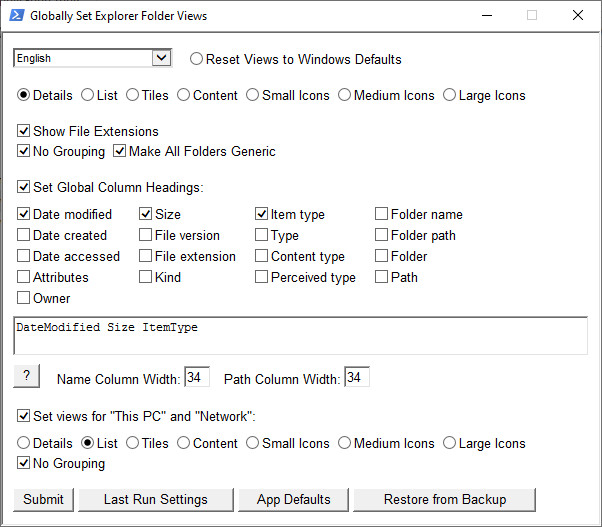Open help with the question mark button
Screen dimensions: 602x527
(x=26, y=376)
